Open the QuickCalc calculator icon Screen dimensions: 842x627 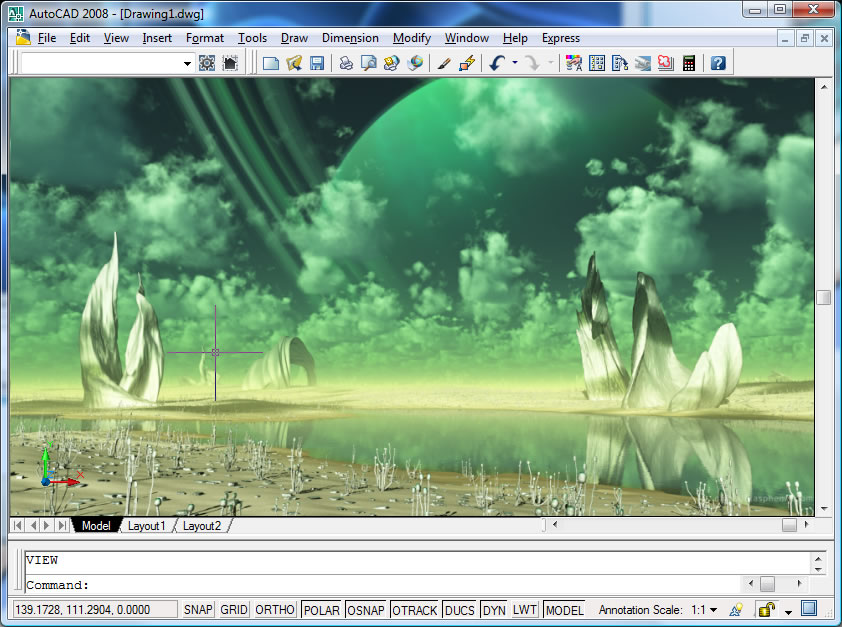pos(689,63)
